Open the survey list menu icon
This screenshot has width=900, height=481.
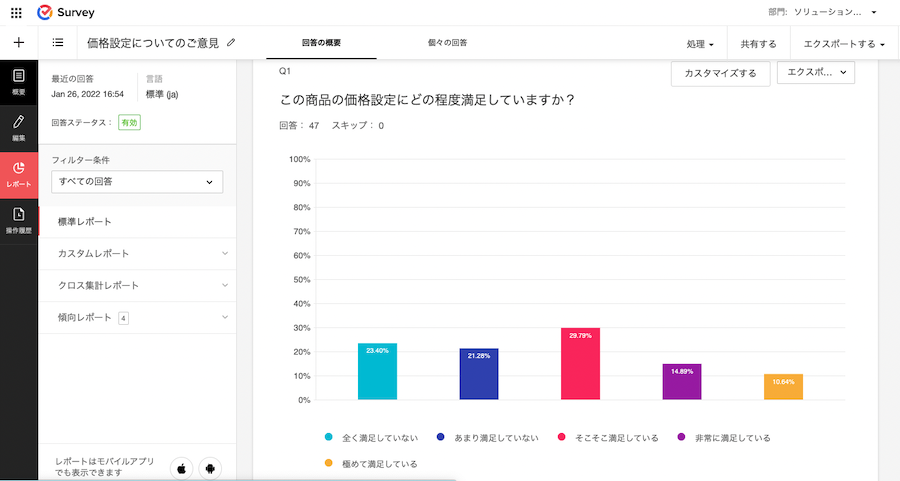point(58,43)
